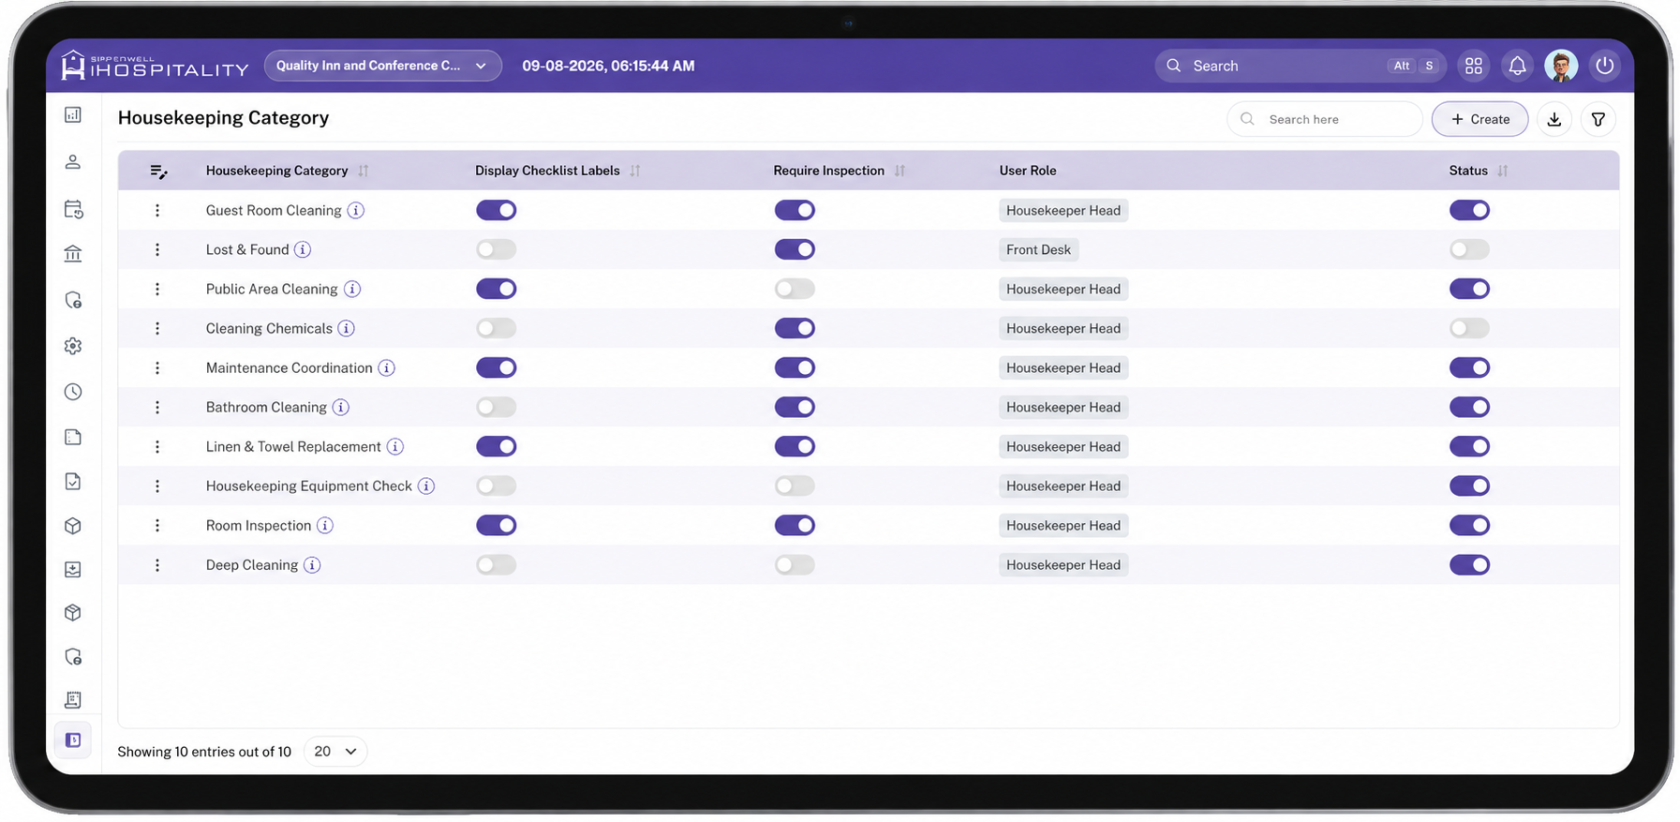
Task: Expand the Quality Inn property dropdown
Action: [x=383, y=66]
